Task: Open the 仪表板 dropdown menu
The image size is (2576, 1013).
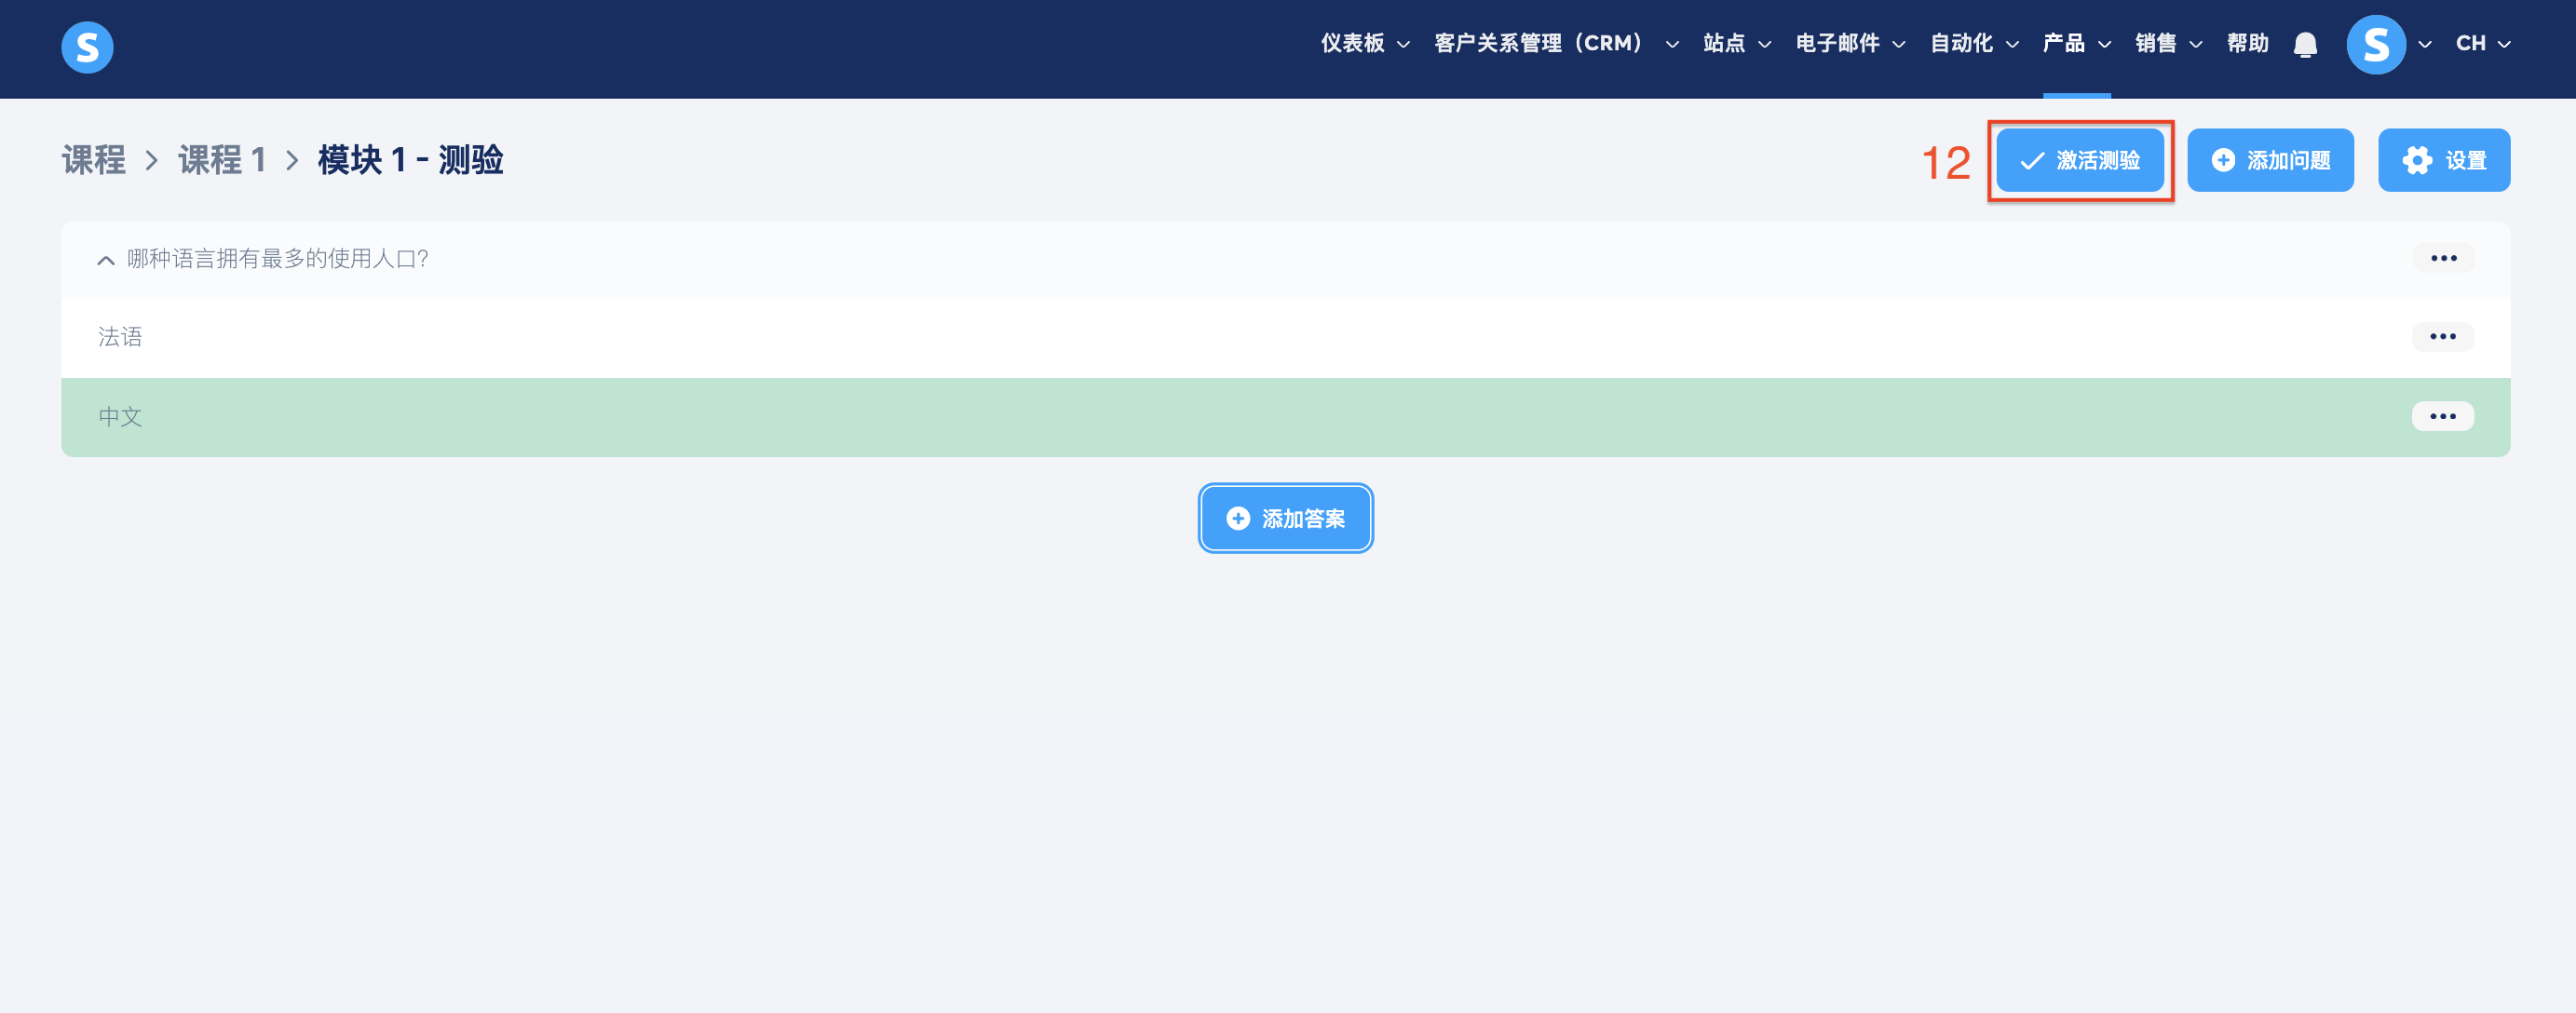Action: (1364, 43)
